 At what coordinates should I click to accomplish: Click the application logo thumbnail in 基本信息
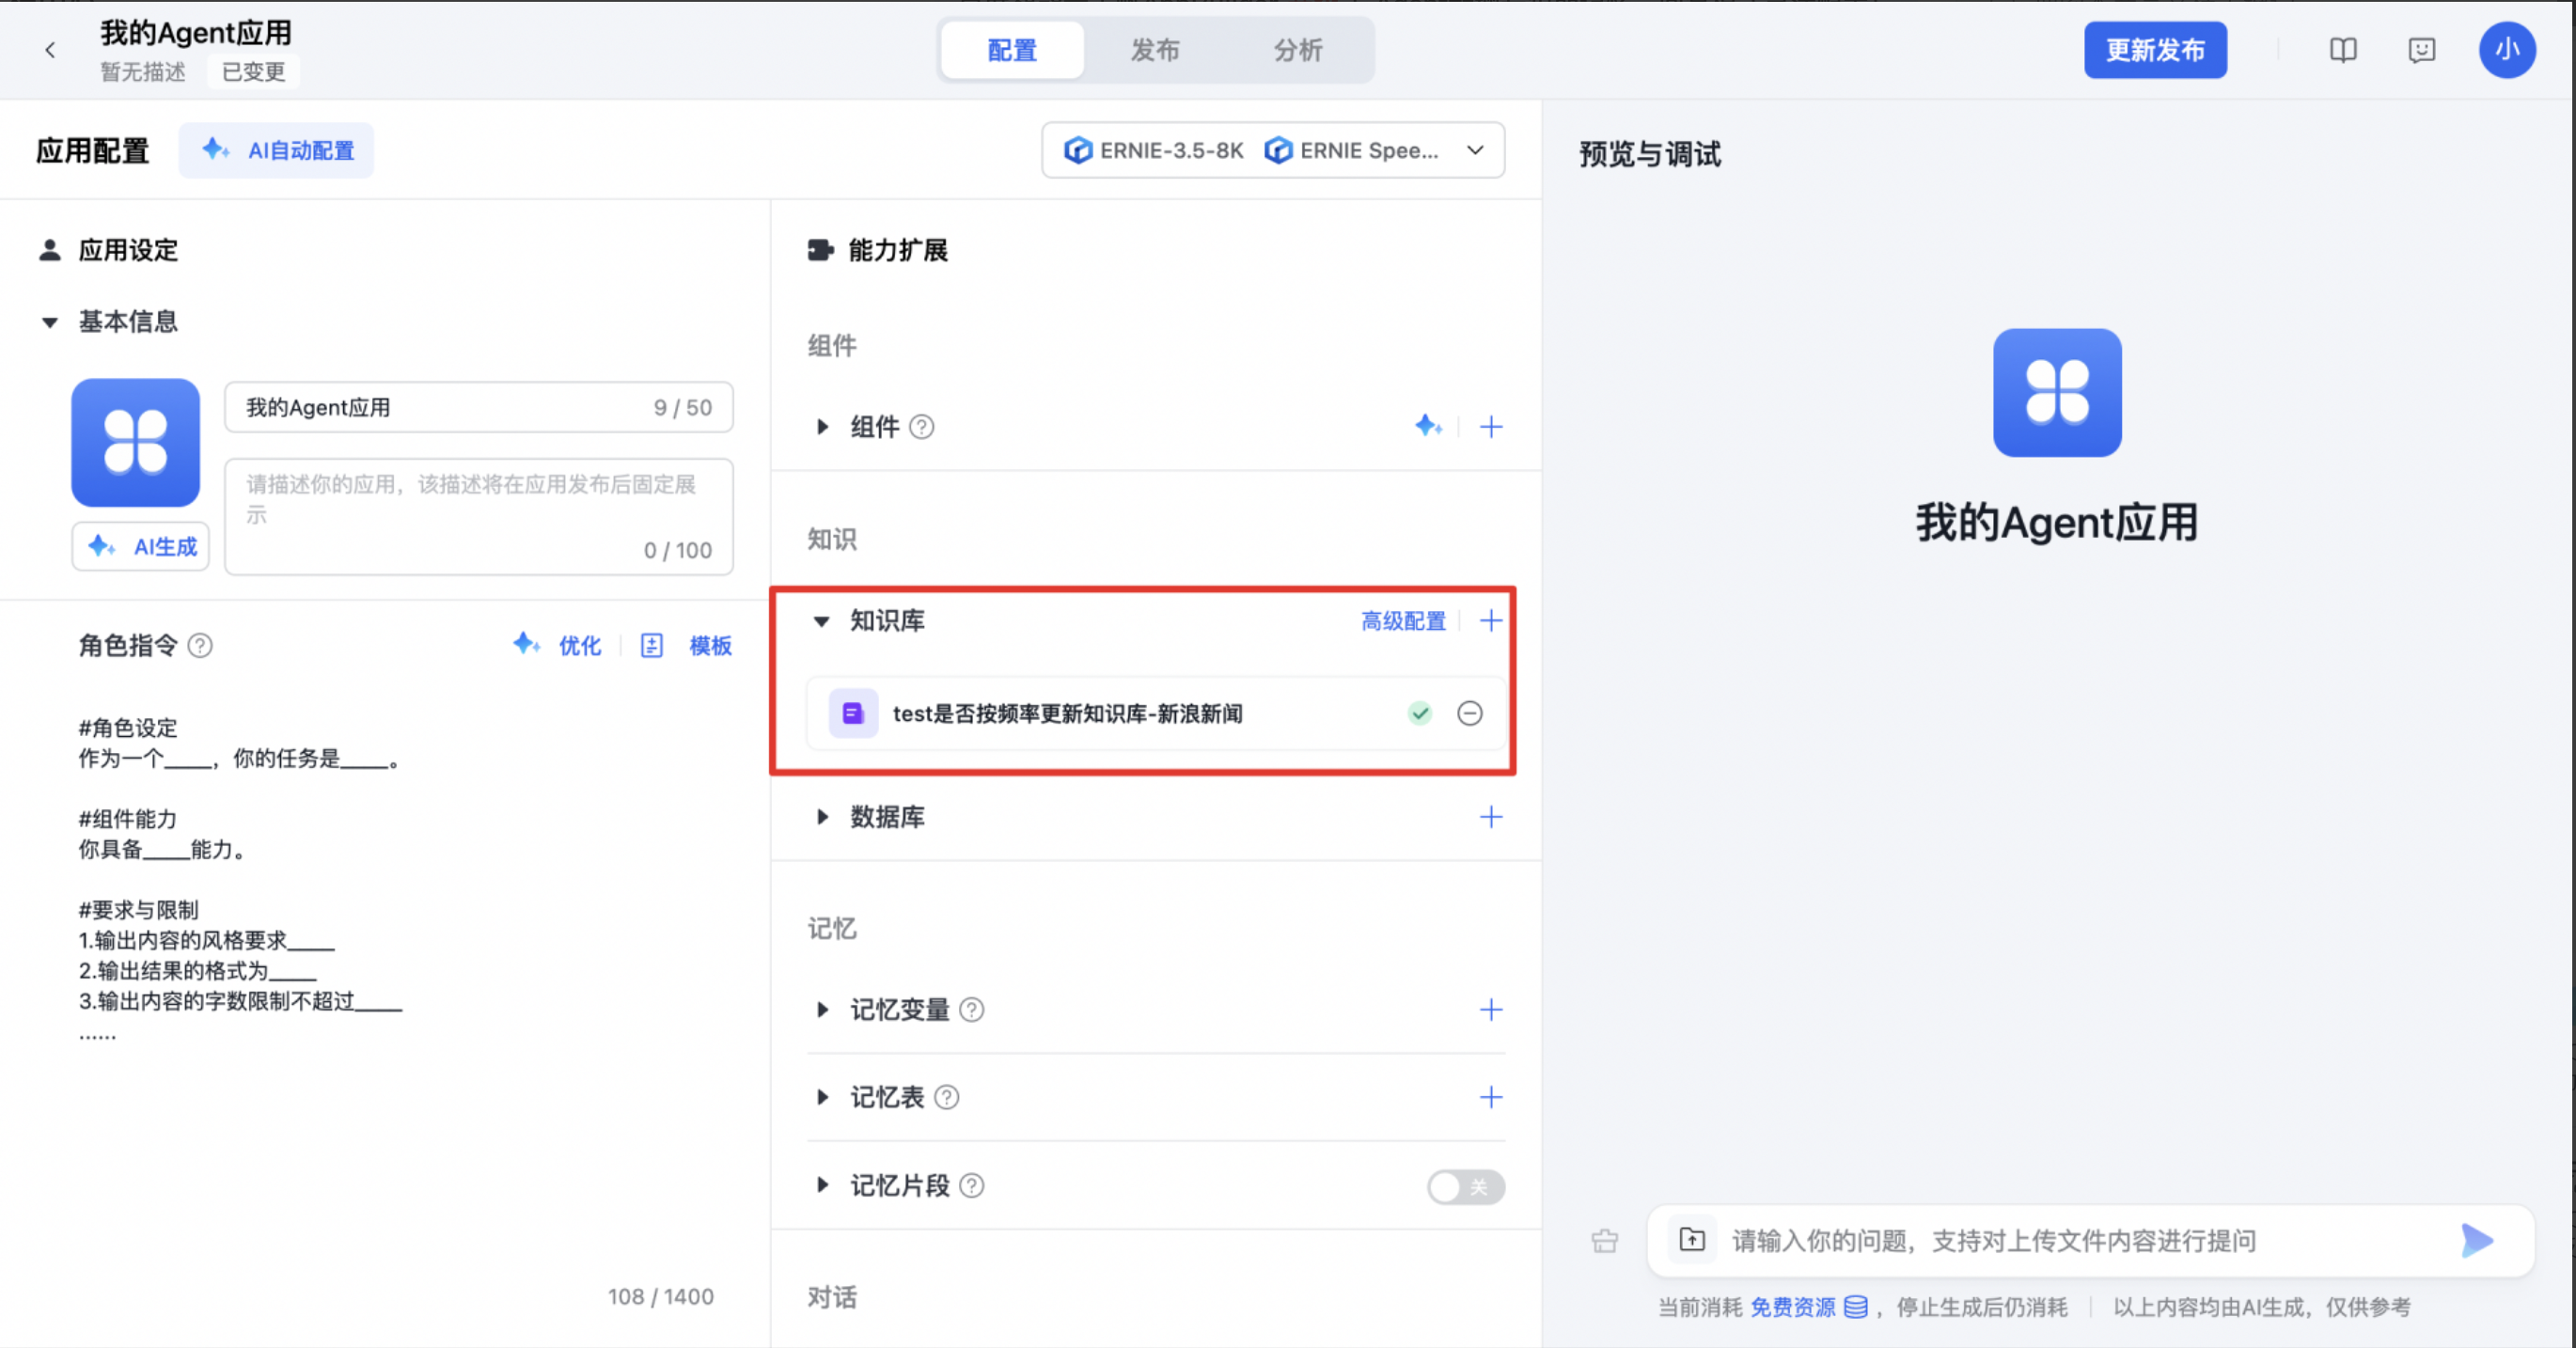(135, 442)
